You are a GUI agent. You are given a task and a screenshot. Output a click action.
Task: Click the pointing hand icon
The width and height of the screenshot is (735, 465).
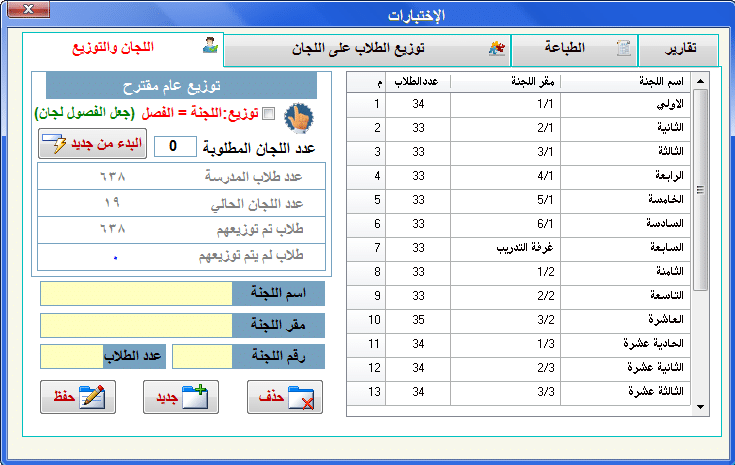click(299, 118)
